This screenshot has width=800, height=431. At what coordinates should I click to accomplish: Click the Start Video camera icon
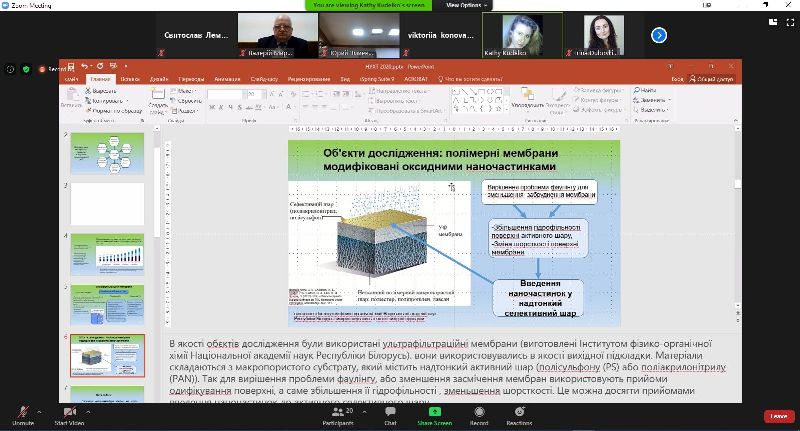coord(69,411)
